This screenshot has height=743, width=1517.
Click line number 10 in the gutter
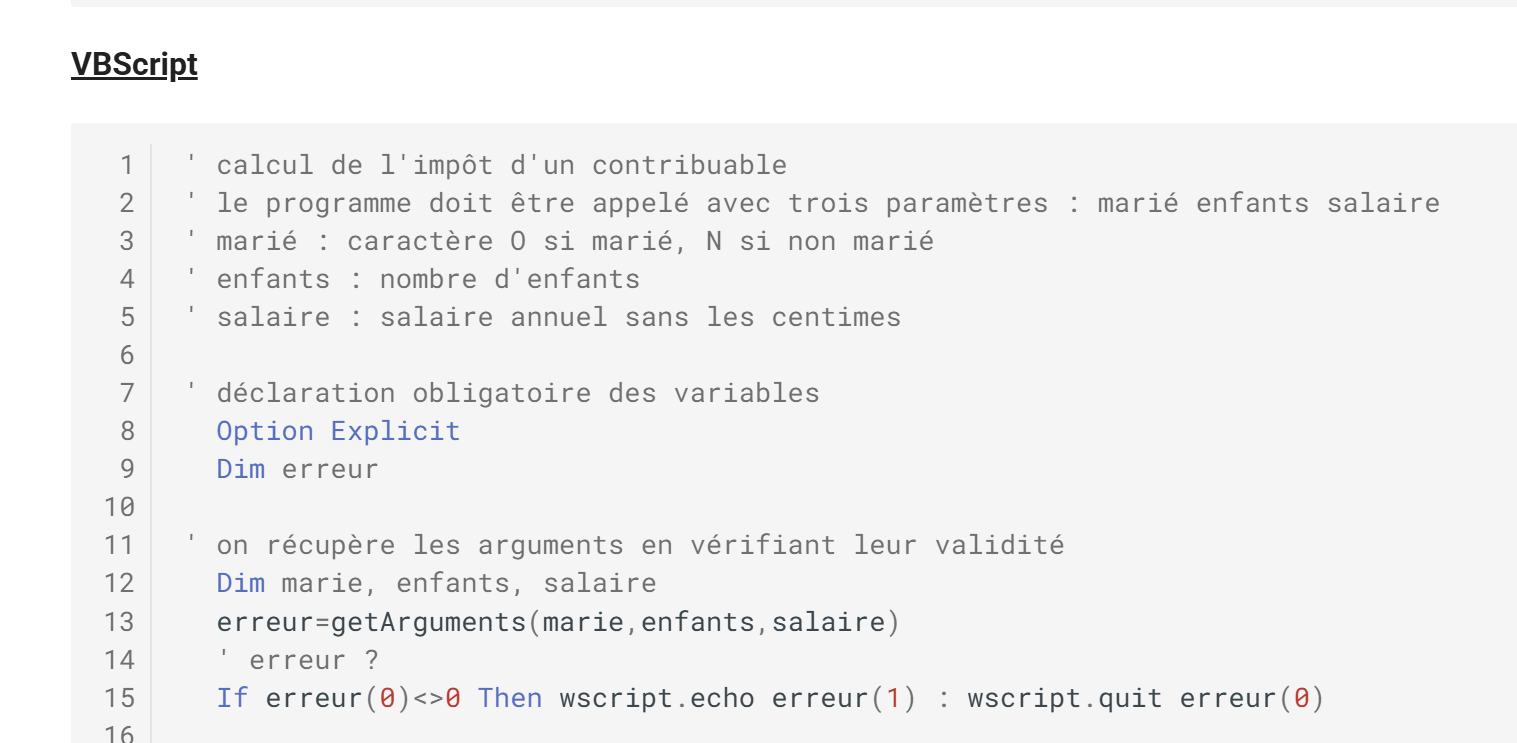(119, 507)
